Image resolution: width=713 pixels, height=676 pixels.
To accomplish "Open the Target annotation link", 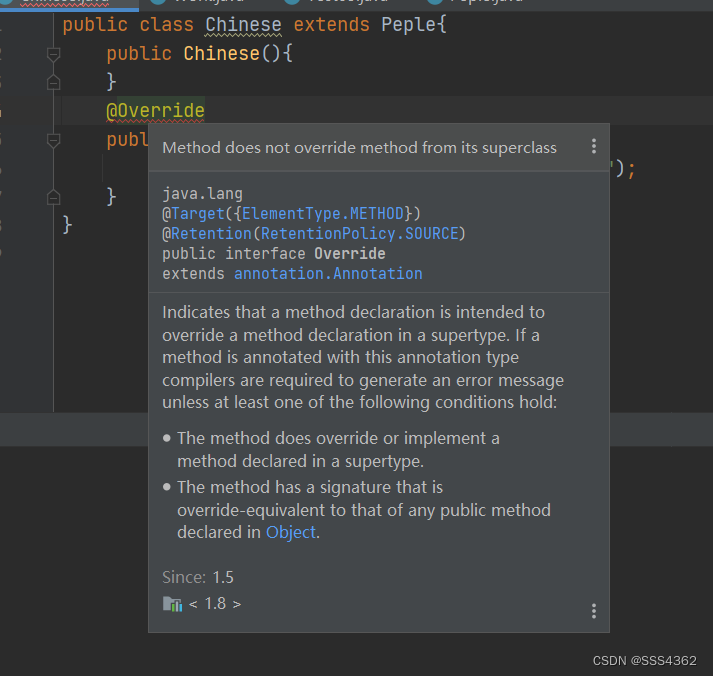I will coord(194,214).
